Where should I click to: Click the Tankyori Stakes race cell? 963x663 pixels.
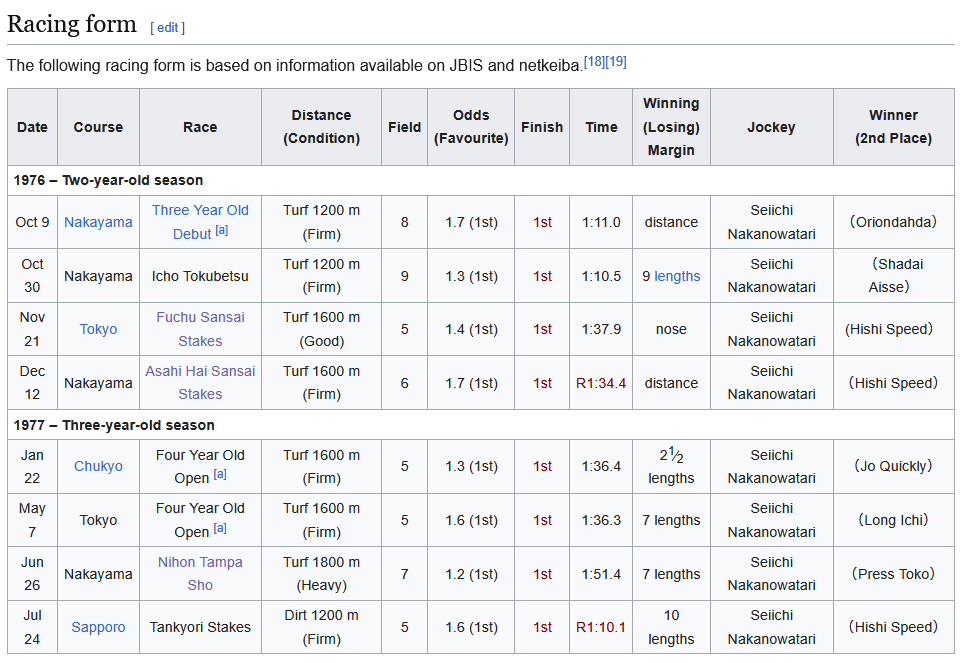coord(200,627)
